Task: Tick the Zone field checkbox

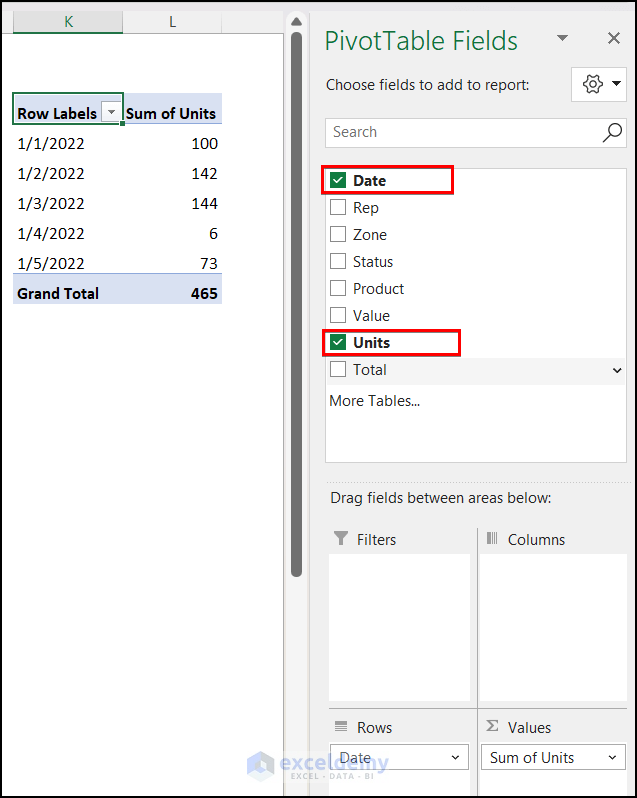Action: (338, 235)
